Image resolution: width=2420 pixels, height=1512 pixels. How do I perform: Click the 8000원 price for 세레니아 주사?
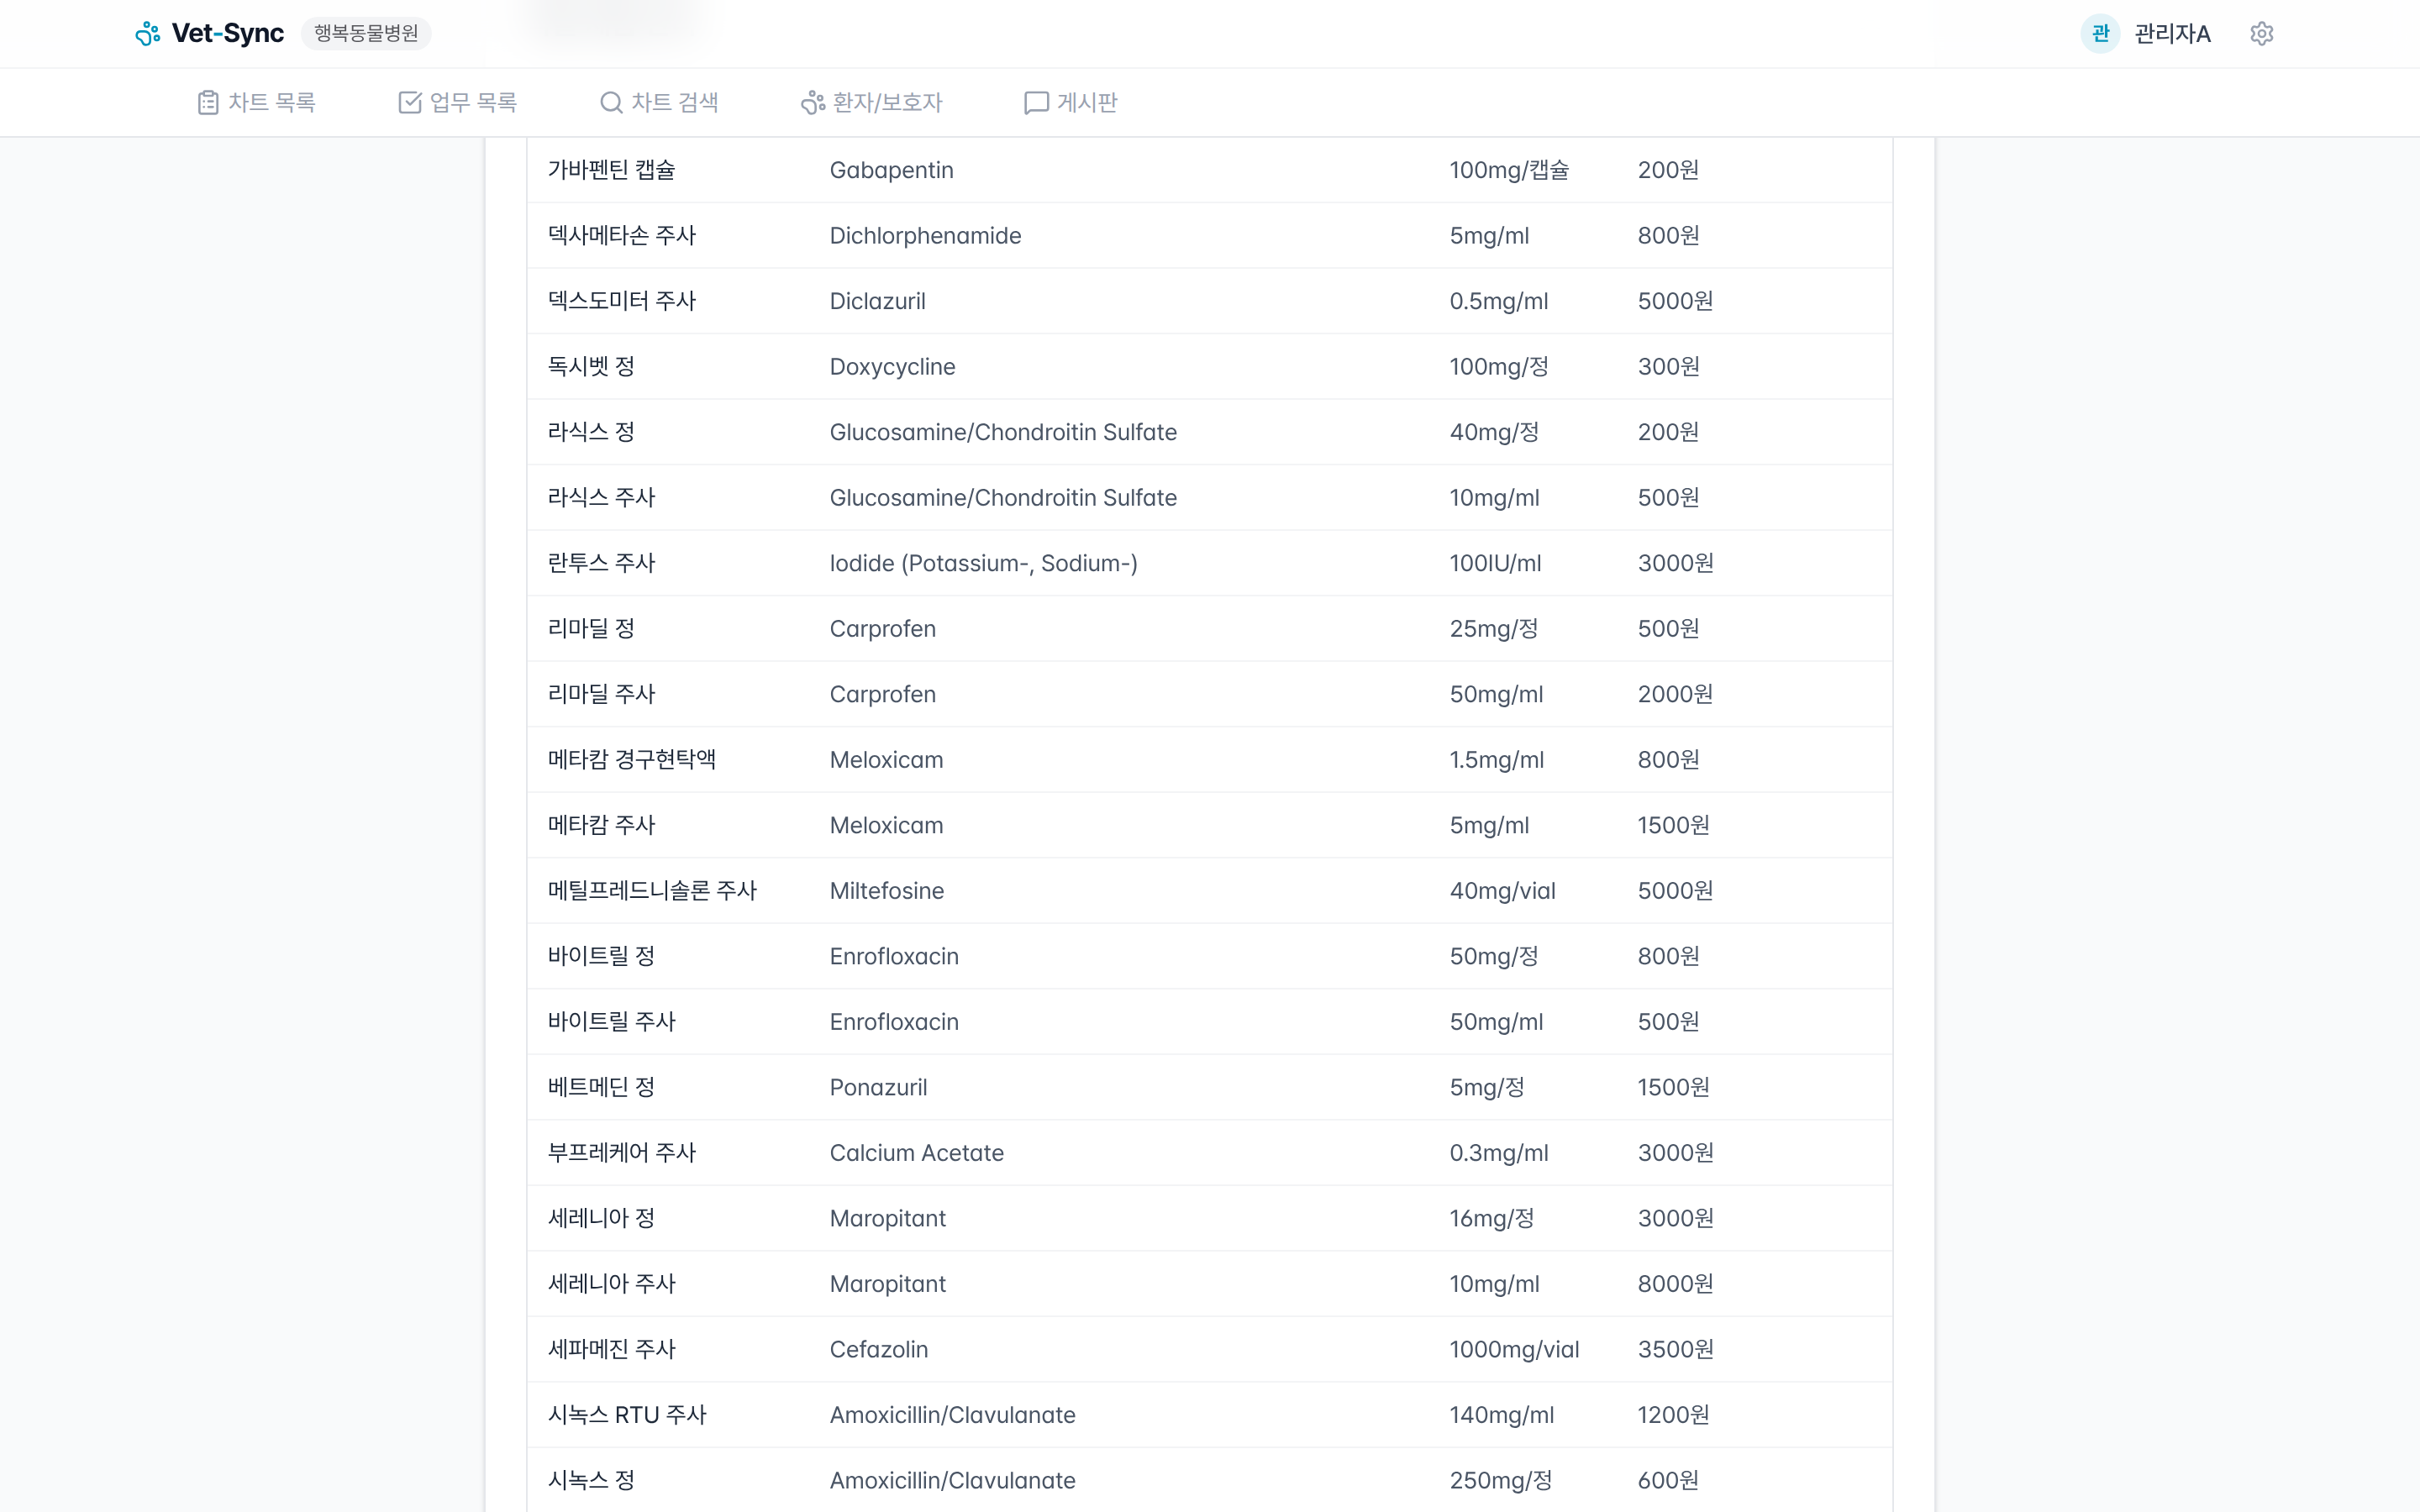[1675, 1284]
